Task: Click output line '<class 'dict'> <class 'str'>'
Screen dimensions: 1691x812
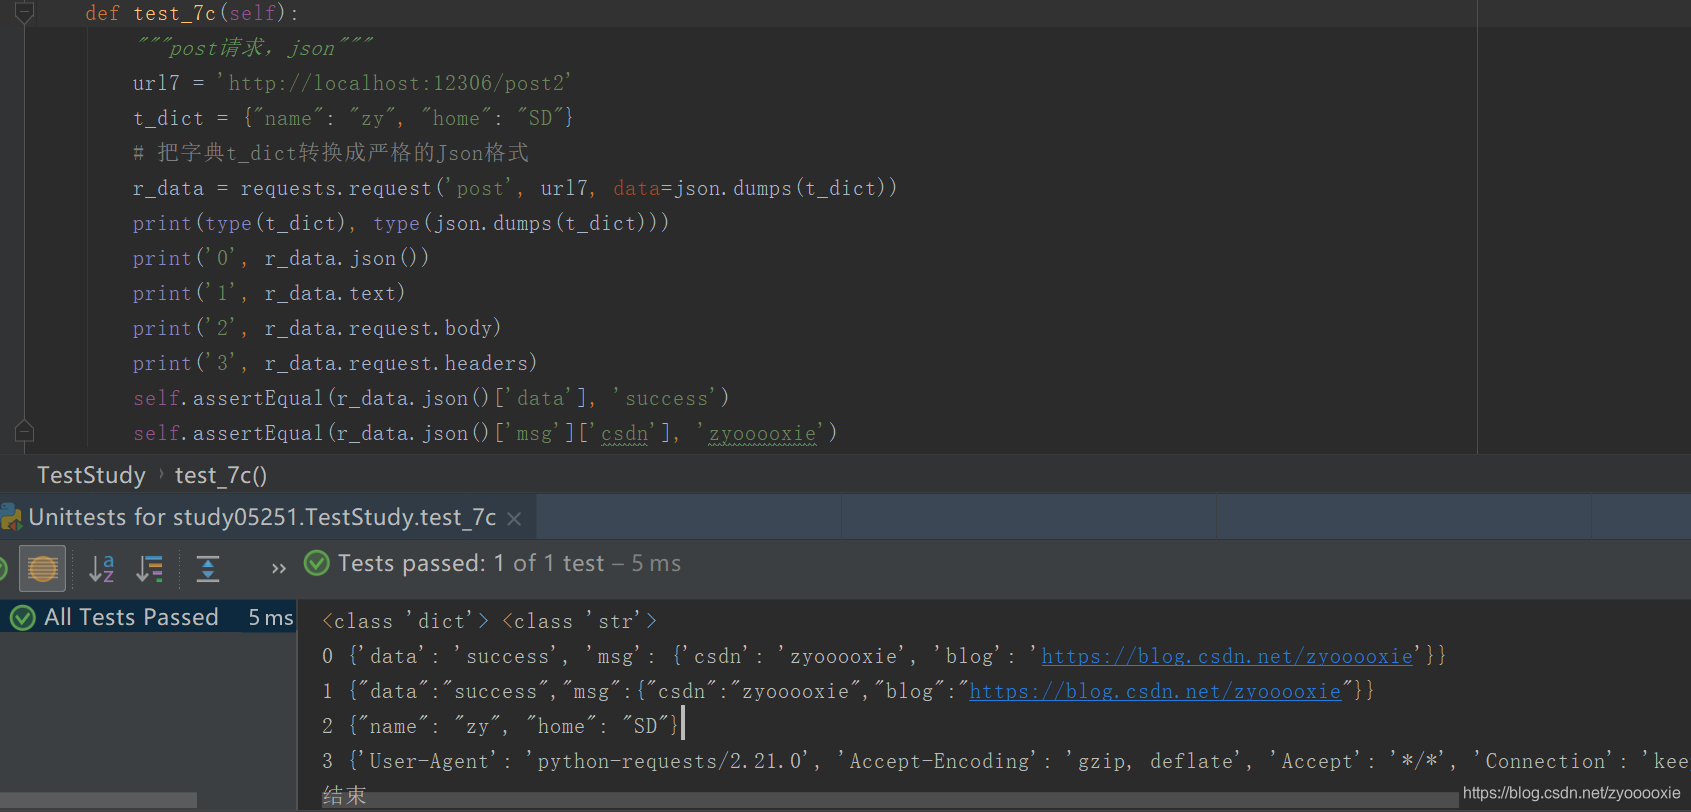Action: tap(490, 621)
